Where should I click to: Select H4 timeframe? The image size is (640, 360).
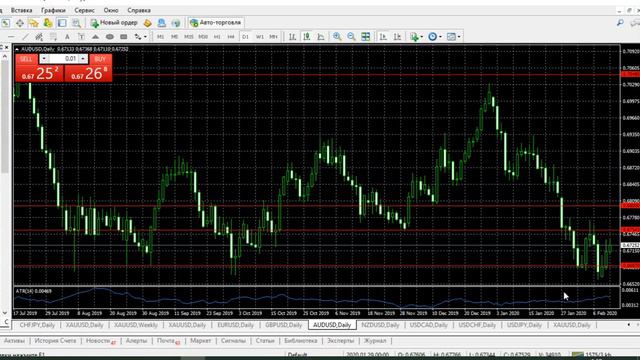[x=231, y=37]
